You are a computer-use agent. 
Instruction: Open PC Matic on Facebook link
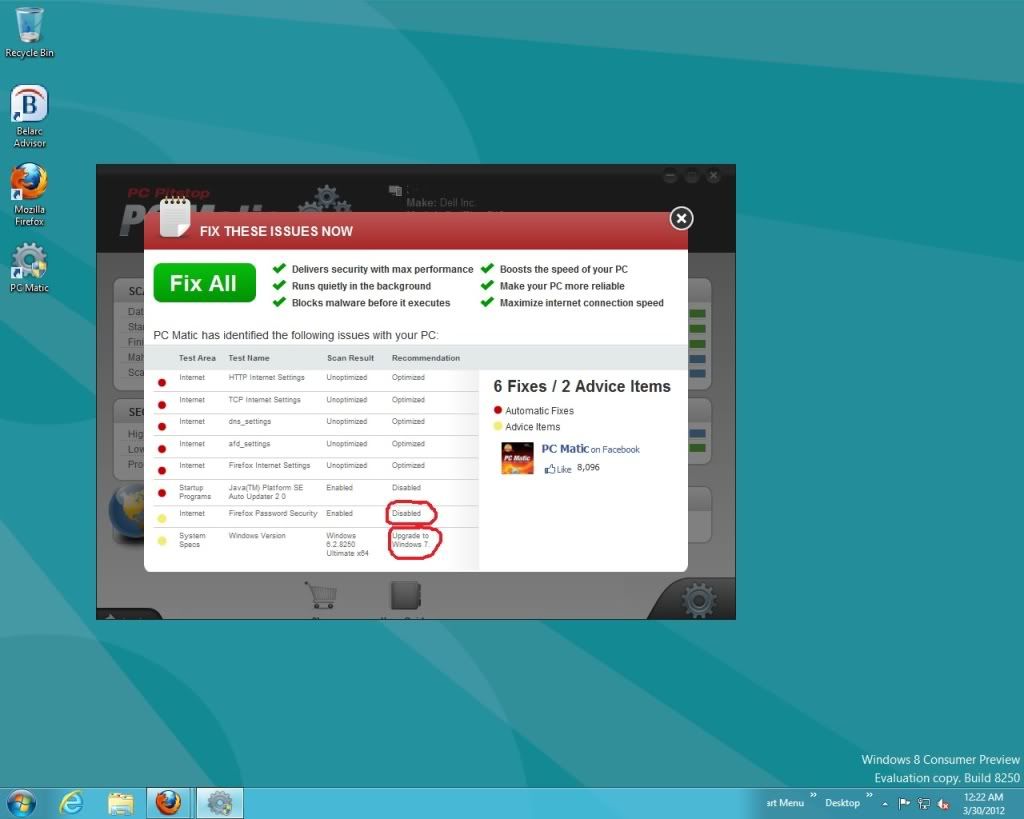pos(590,449)
